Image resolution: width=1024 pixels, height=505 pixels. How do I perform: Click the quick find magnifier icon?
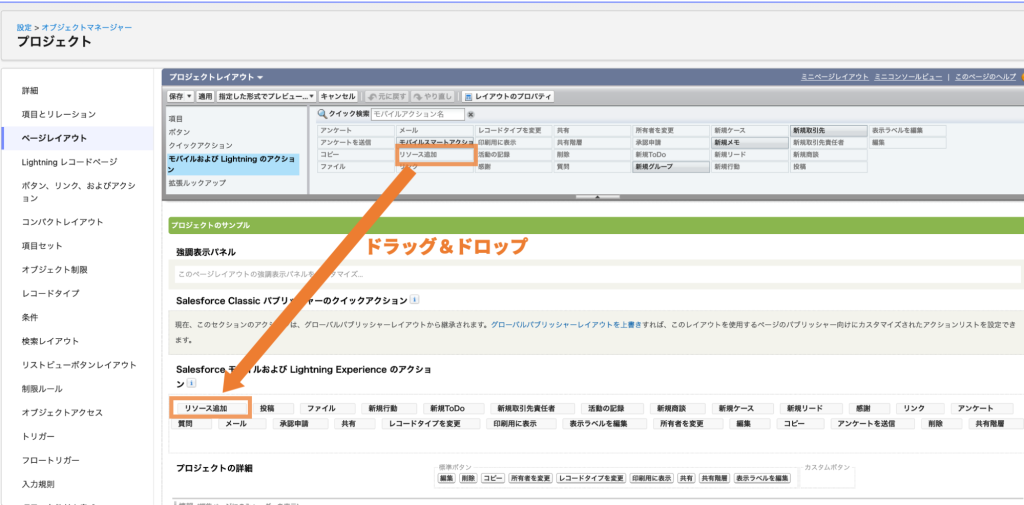[323, 115]
